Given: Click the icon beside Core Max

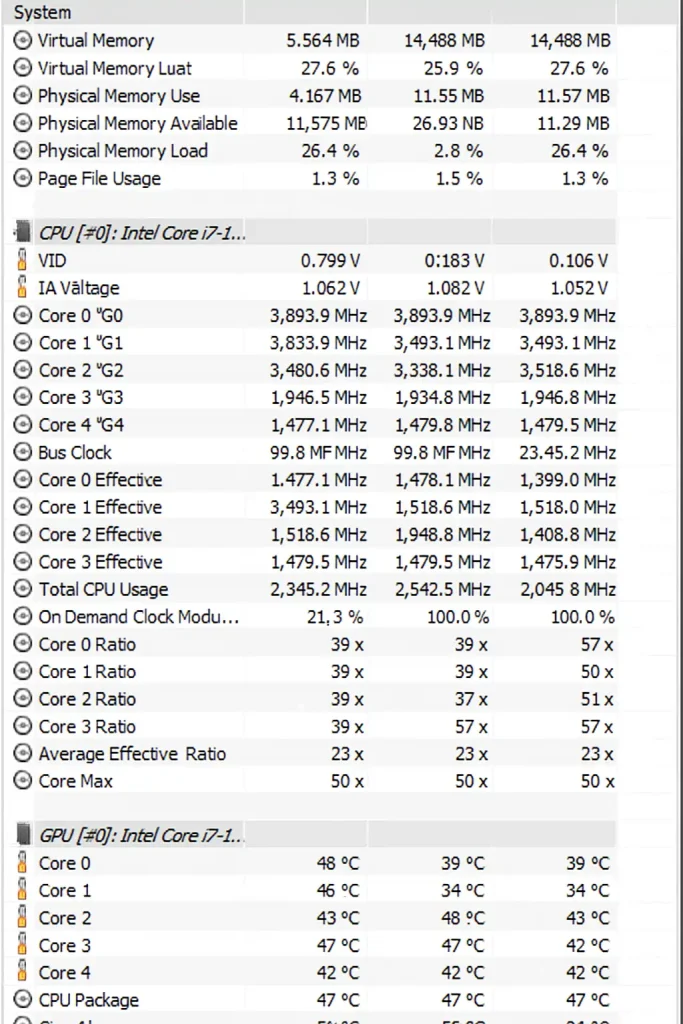Looking at the screenshot, I should [x=23, y=781].
